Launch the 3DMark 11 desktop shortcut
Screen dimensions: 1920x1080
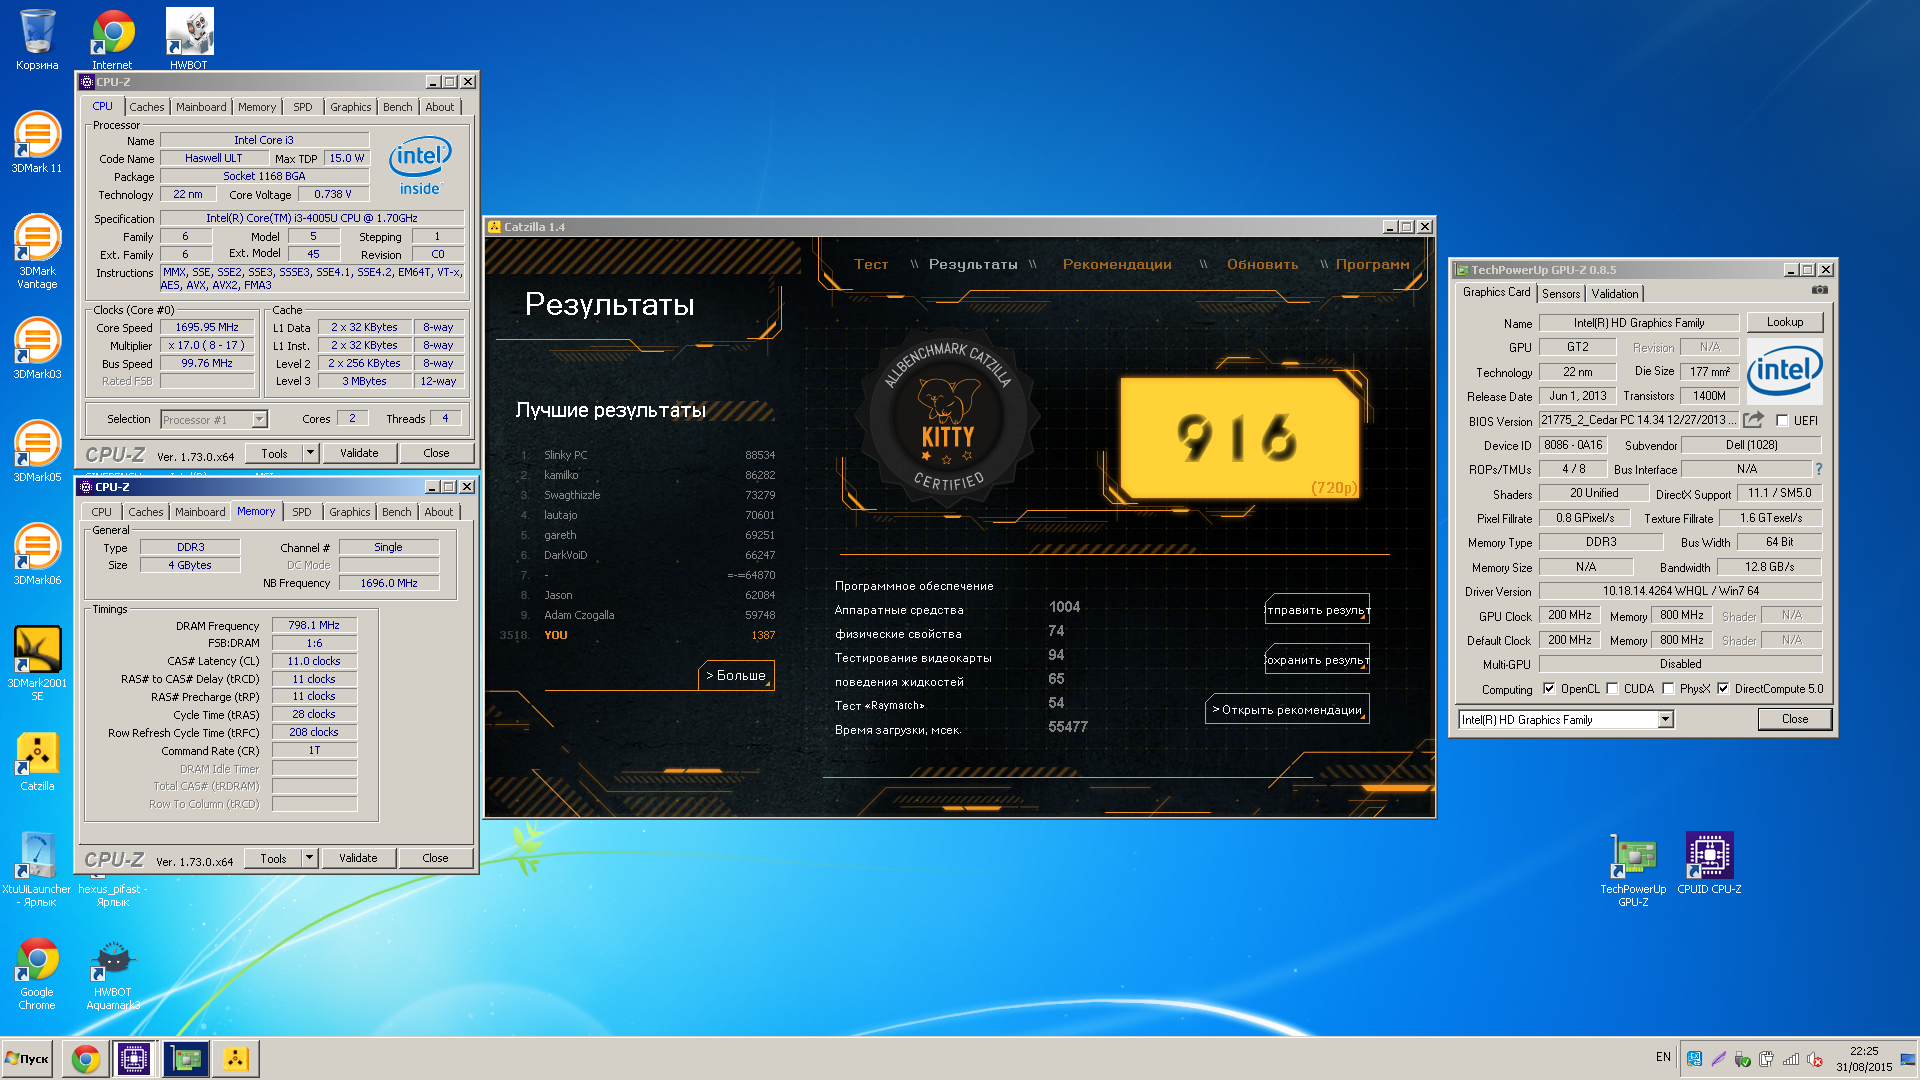37,142
